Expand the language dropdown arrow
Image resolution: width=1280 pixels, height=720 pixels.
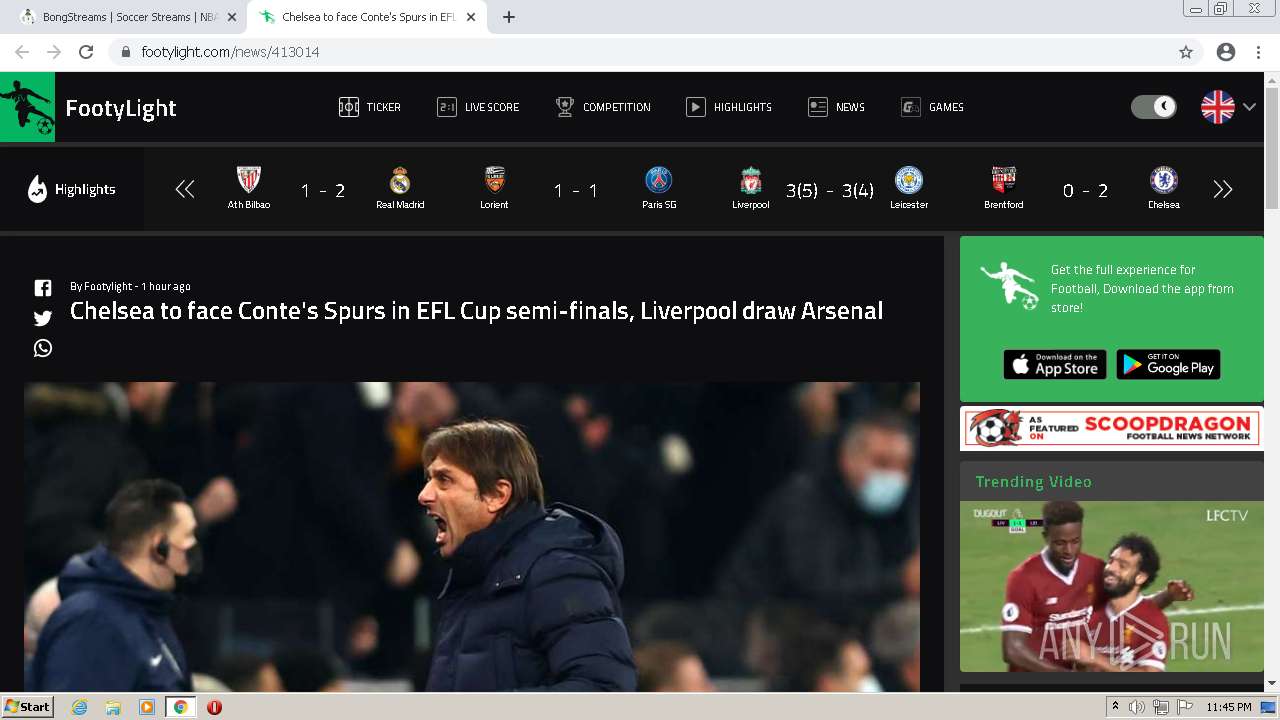pyautogui.click(x=1249, y=107)
